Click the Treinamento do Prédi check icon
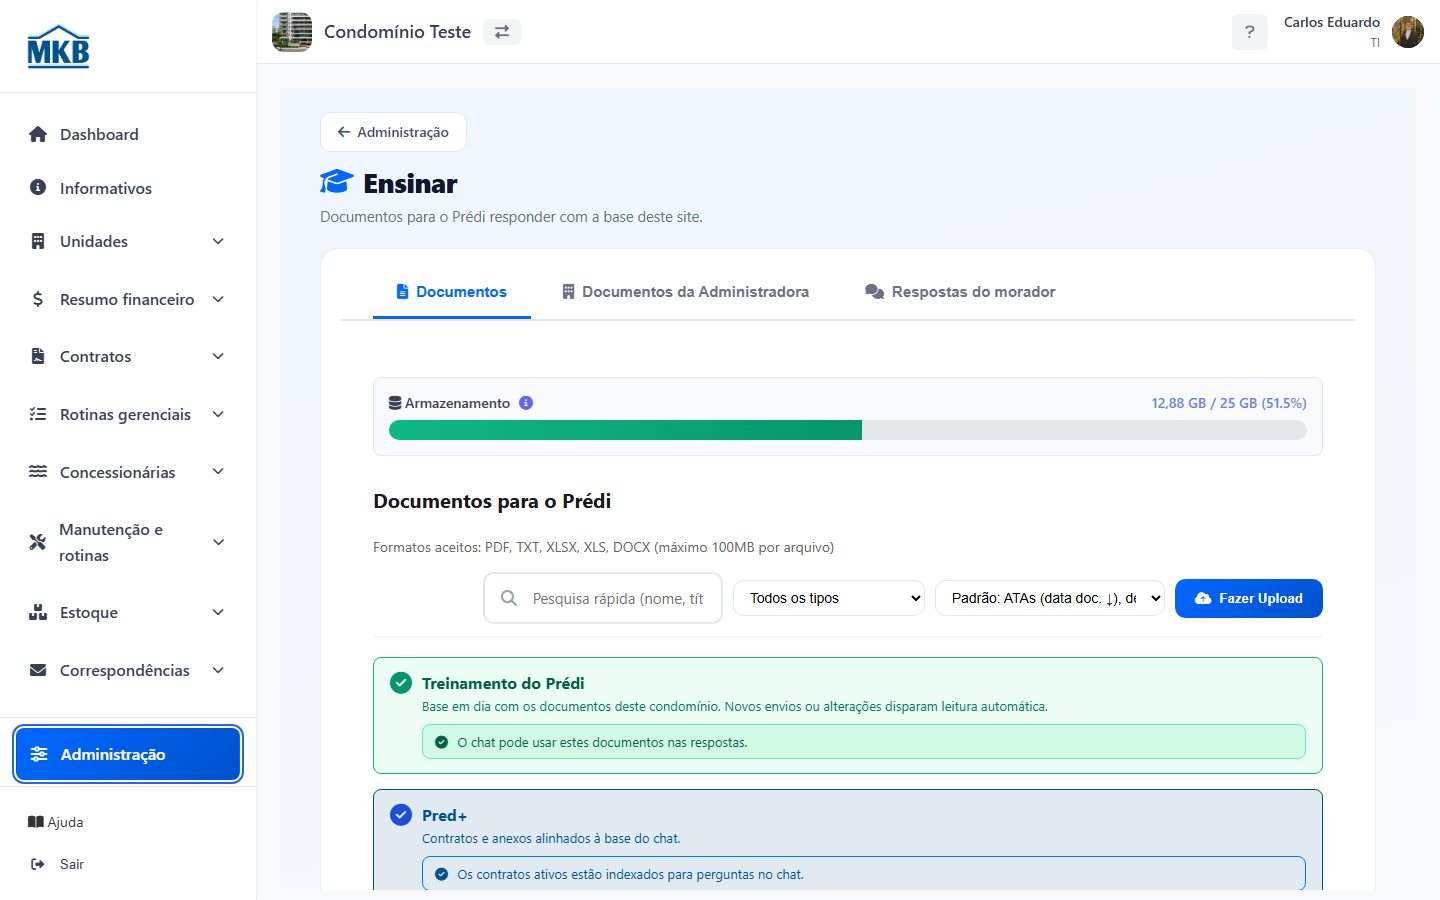This screenshot has height=900, width=1440. coord(401,683)
